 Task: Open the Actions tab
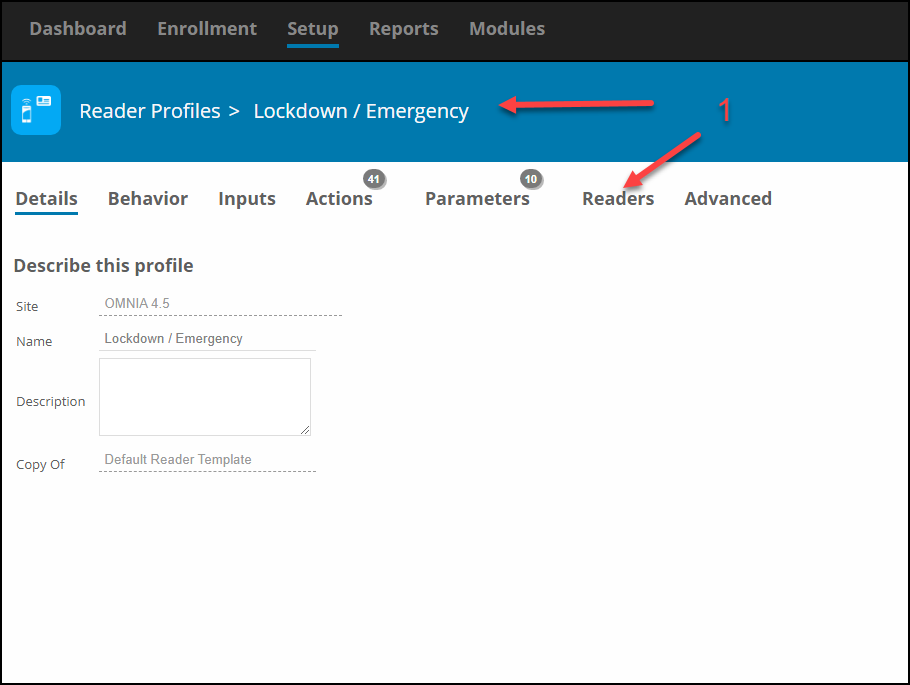[339, 199]
